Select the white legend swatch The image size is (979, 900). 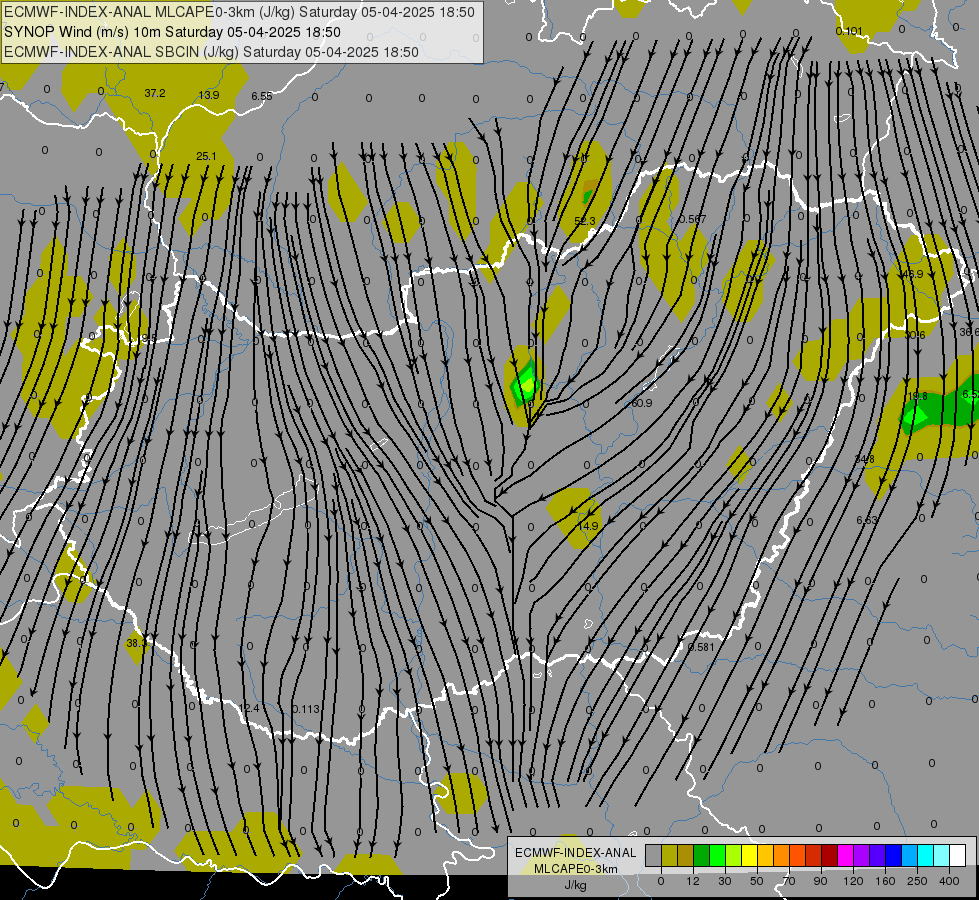point(958,855)
